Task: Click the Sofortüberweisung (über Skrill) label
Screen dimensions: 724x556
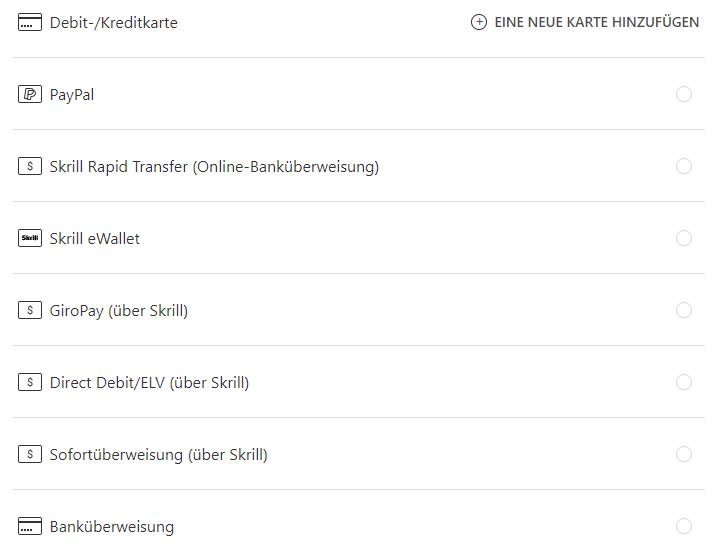Action: click(x=158, y=455)
